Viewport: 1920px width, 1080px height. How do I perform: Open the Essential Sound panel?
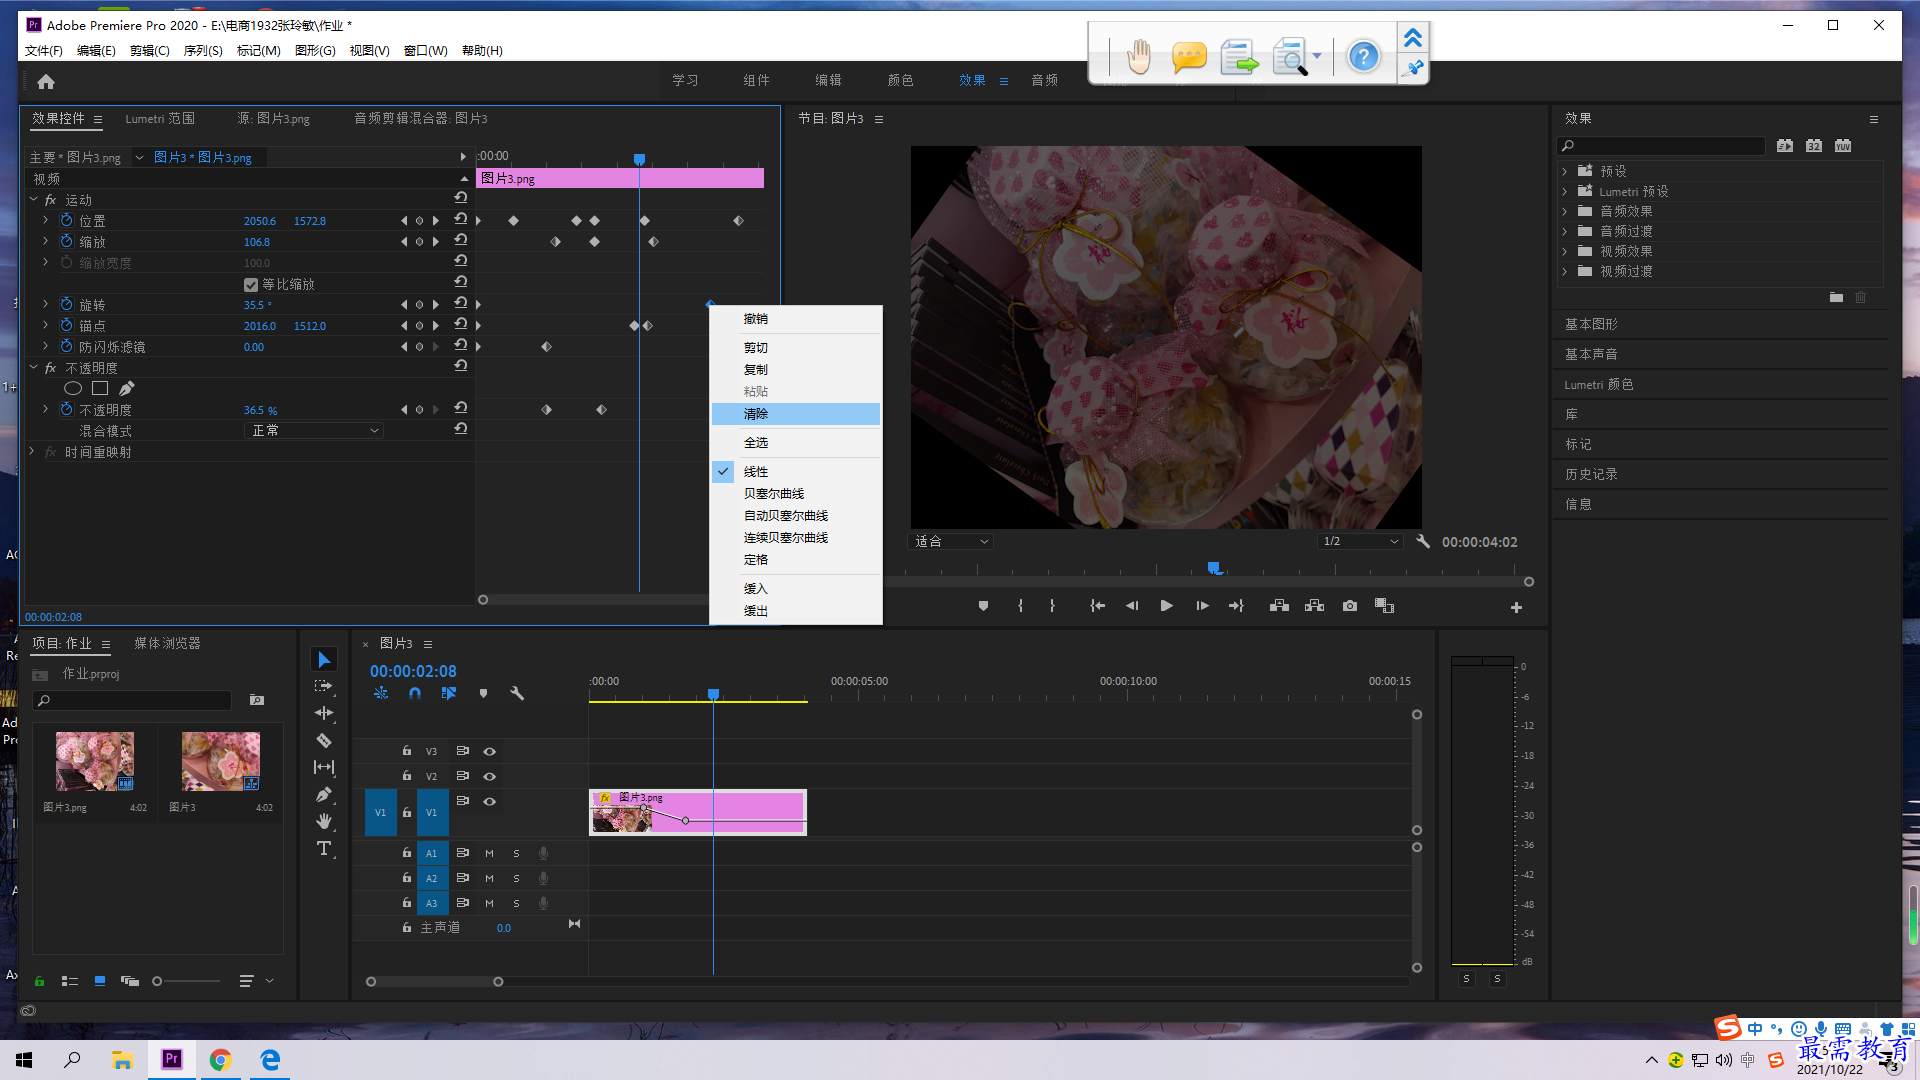coord(1591,354)
